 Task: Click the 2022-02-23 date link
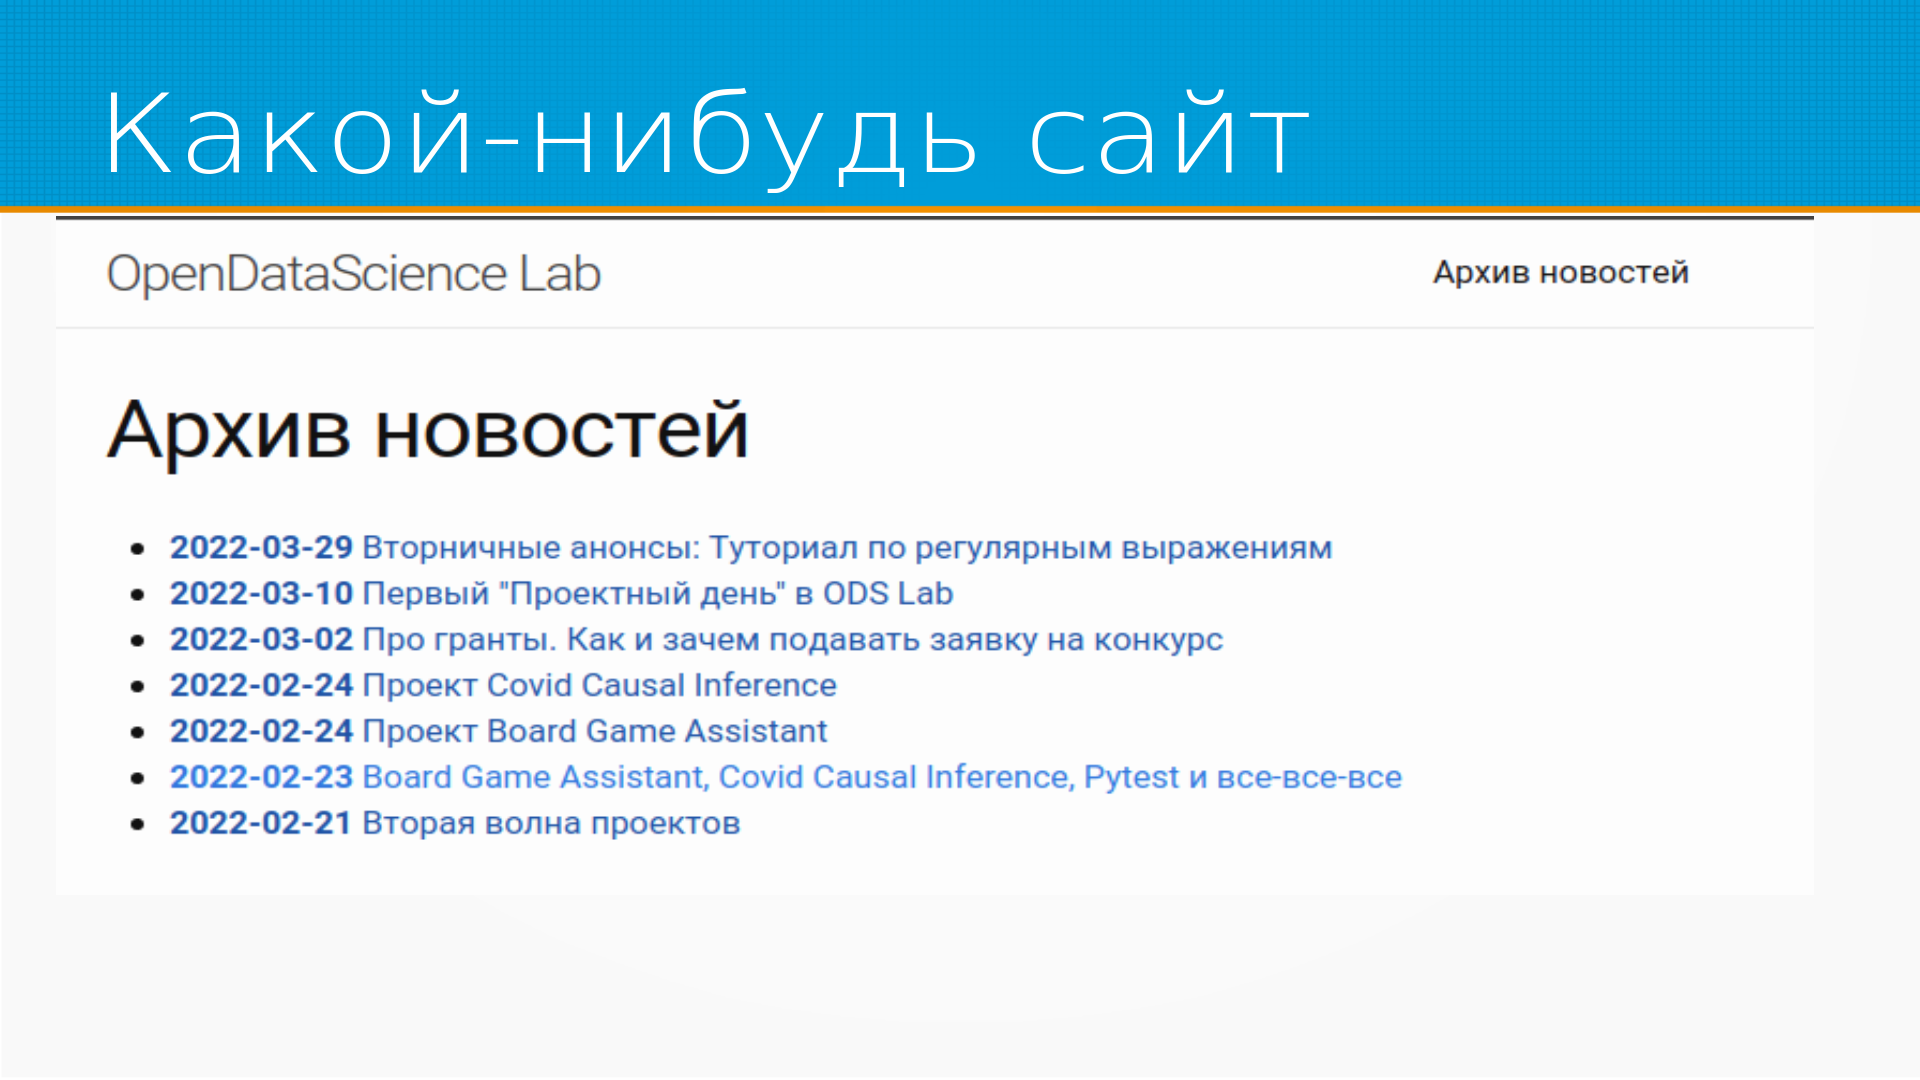click(x=261, y=778)
